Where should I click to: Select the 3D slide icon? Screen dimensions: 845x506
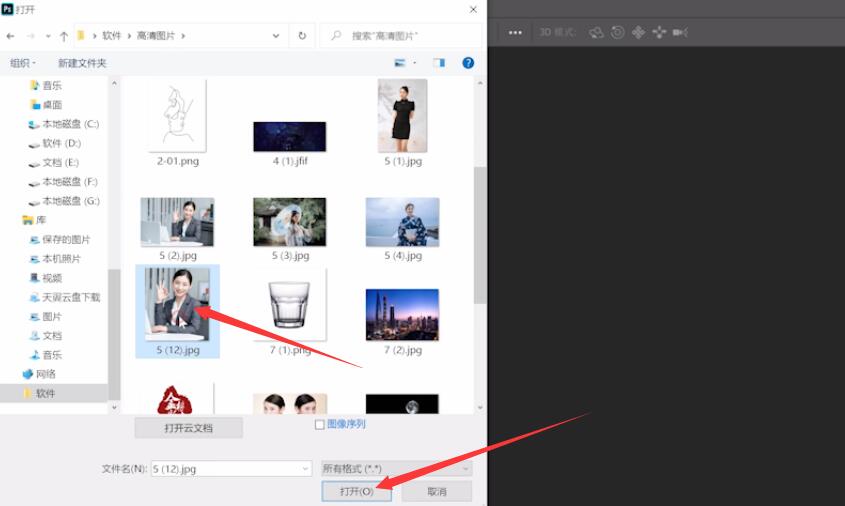(x=659, y=32)
